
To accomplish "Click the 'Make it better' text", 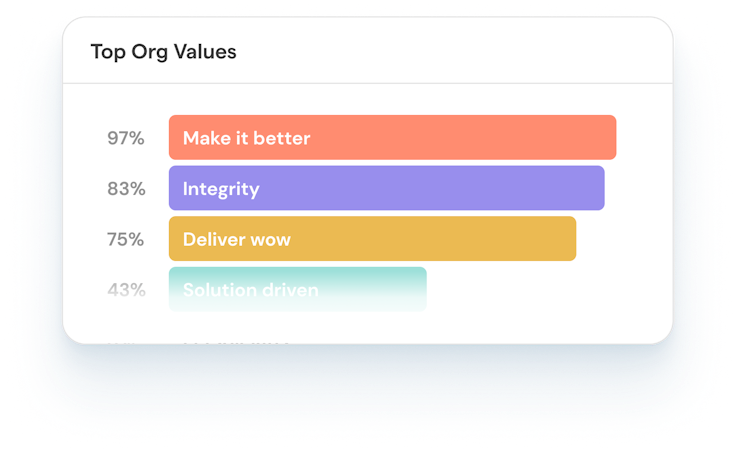I will pos(246,138).
